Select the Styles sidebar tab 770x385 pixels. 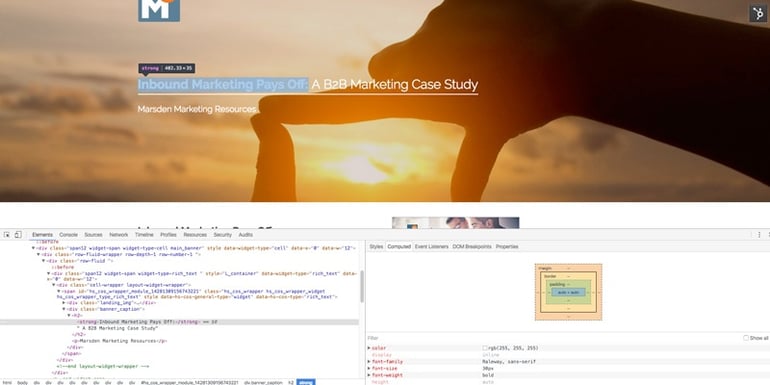(x=376, y=247)
